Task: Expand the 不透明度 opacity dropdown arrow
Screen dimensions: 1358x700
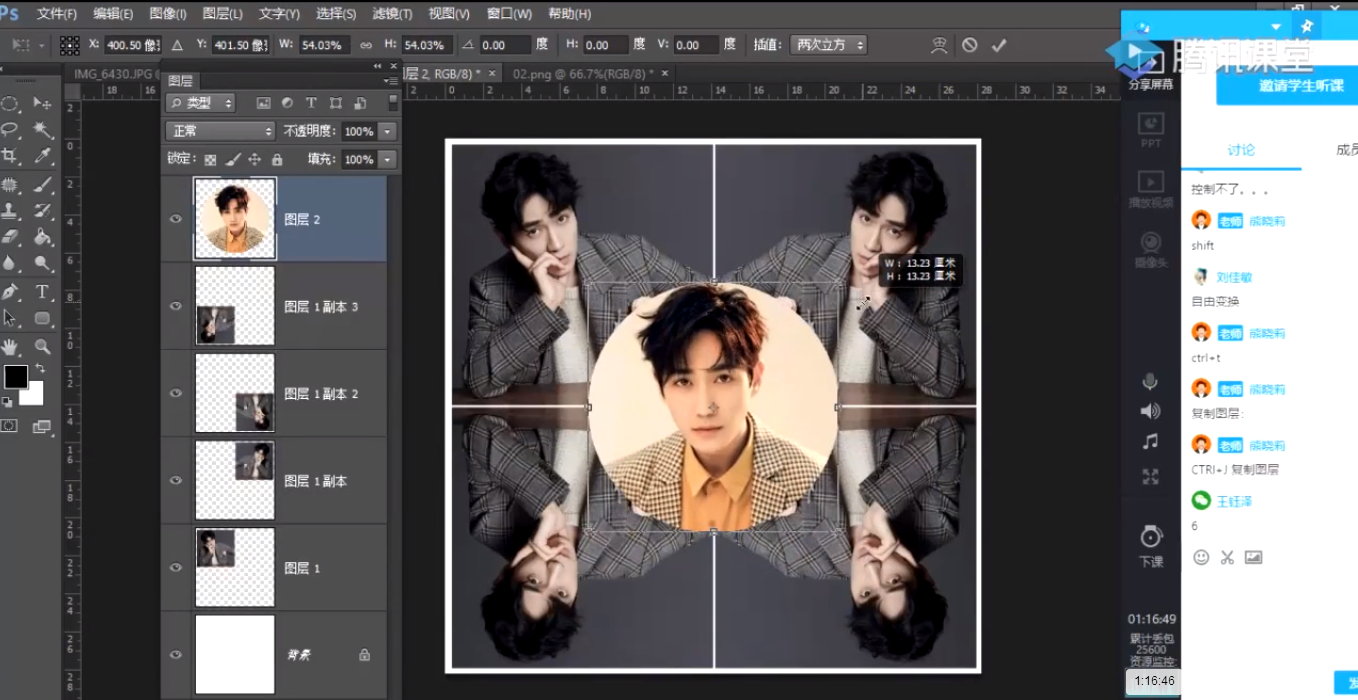Action: 387,132
